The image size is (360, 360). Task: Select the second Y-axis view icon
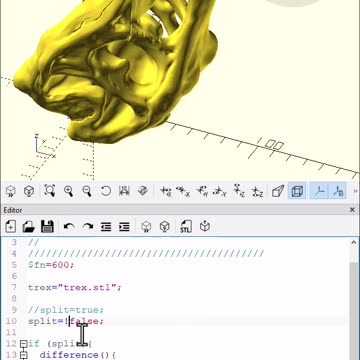[x=220, y=192]
